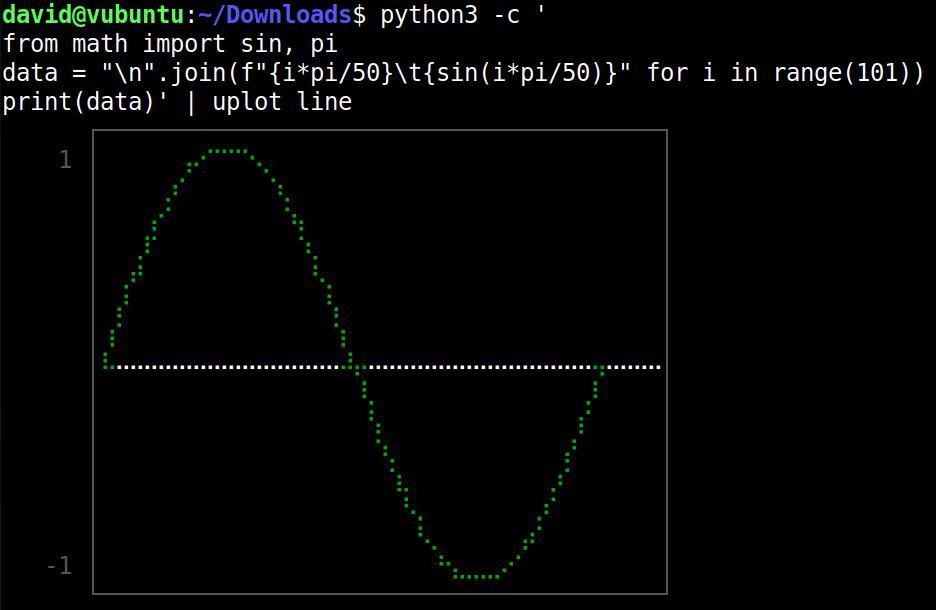Click the middle zero crossing of the sine curve
This screenshot has width=936, height=610.
[354, 367]
